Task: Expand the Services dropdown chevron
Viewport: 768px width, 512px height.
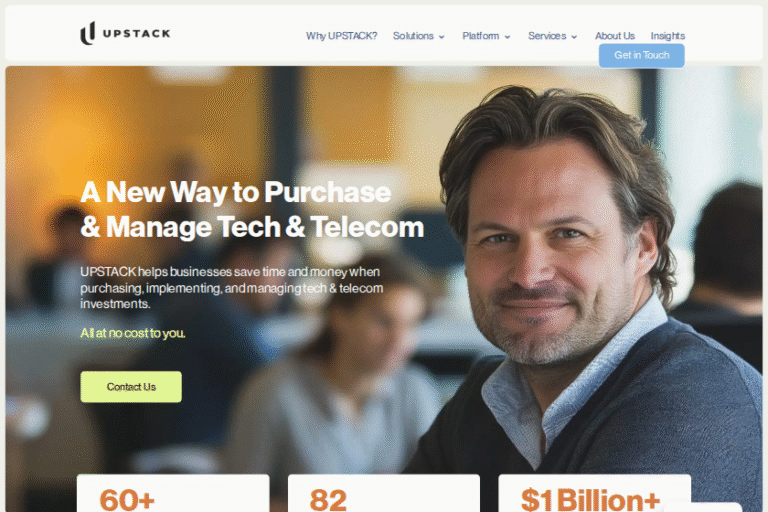Action: pyautogui.click(x=574, y=37)
